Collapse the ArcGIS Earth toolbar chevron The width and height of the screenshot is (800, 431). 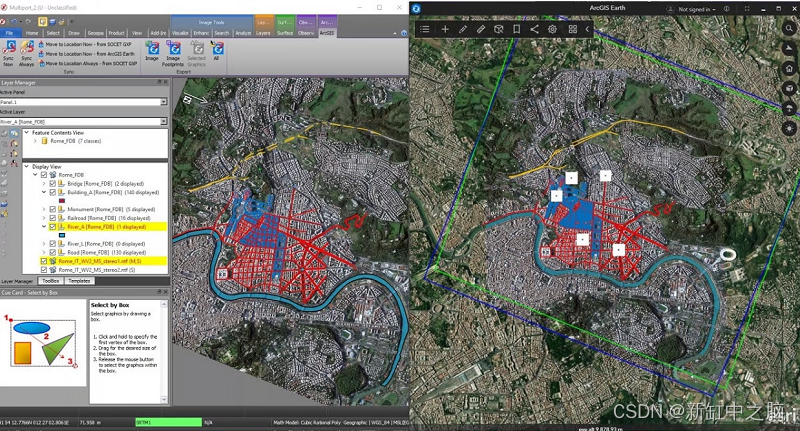(x=587, y=29)
